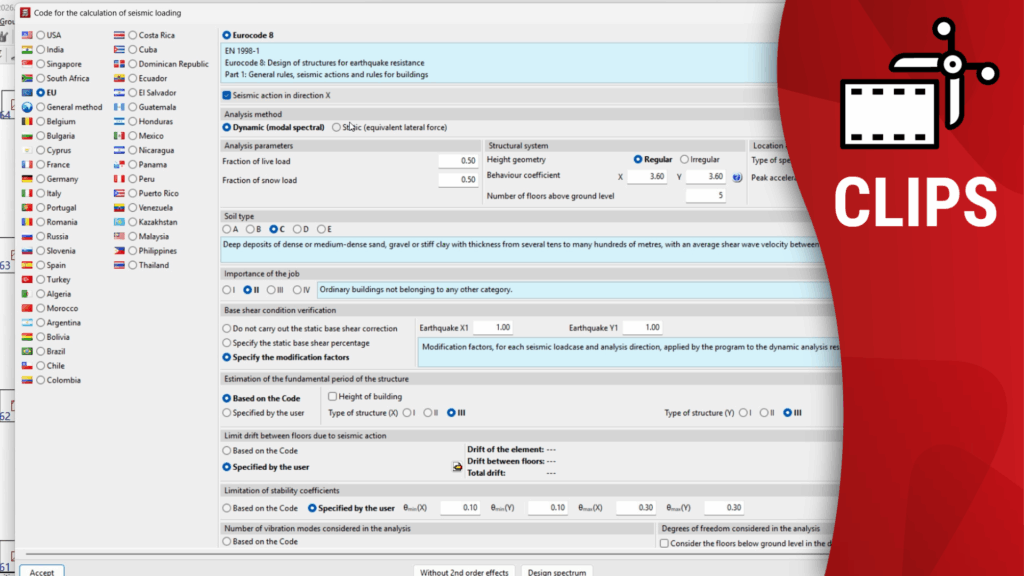Enable the Height of building checkbox
Viewport: 1024px width, 576px height.
click(332, 397)
